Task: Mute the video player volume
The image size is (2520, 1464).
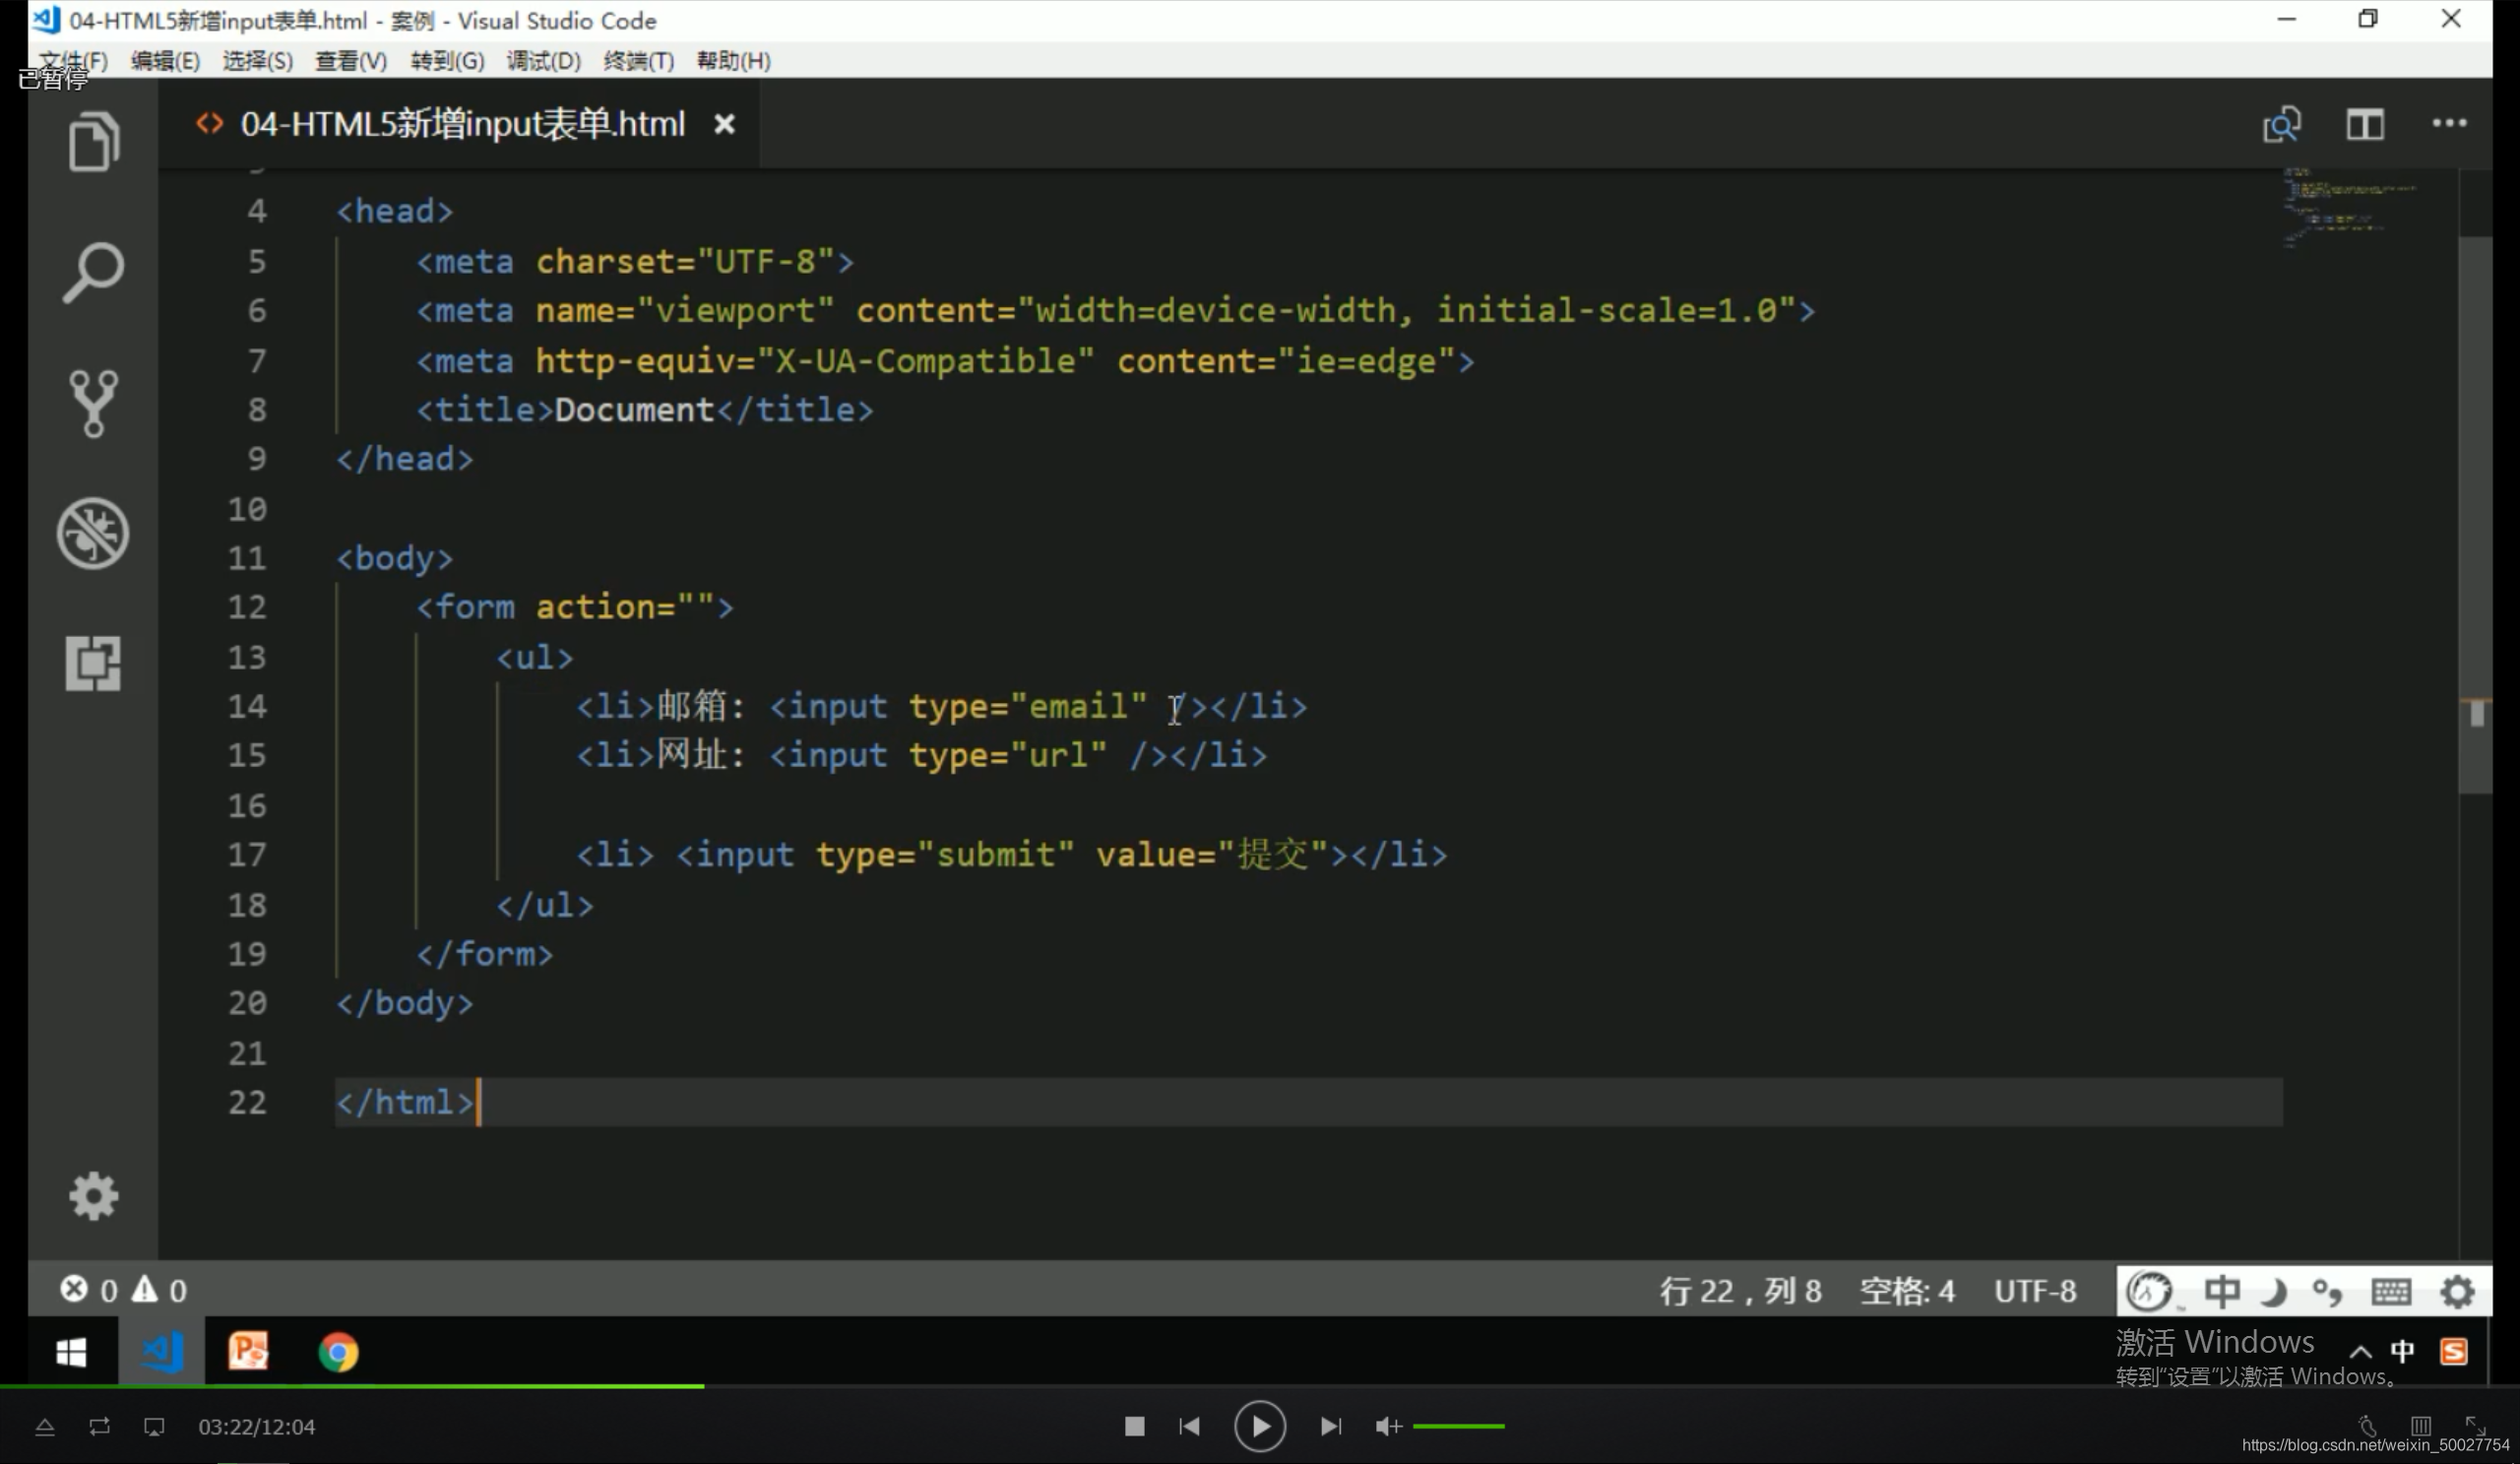Action: pyautogui.click(x=1387, y=1426)
